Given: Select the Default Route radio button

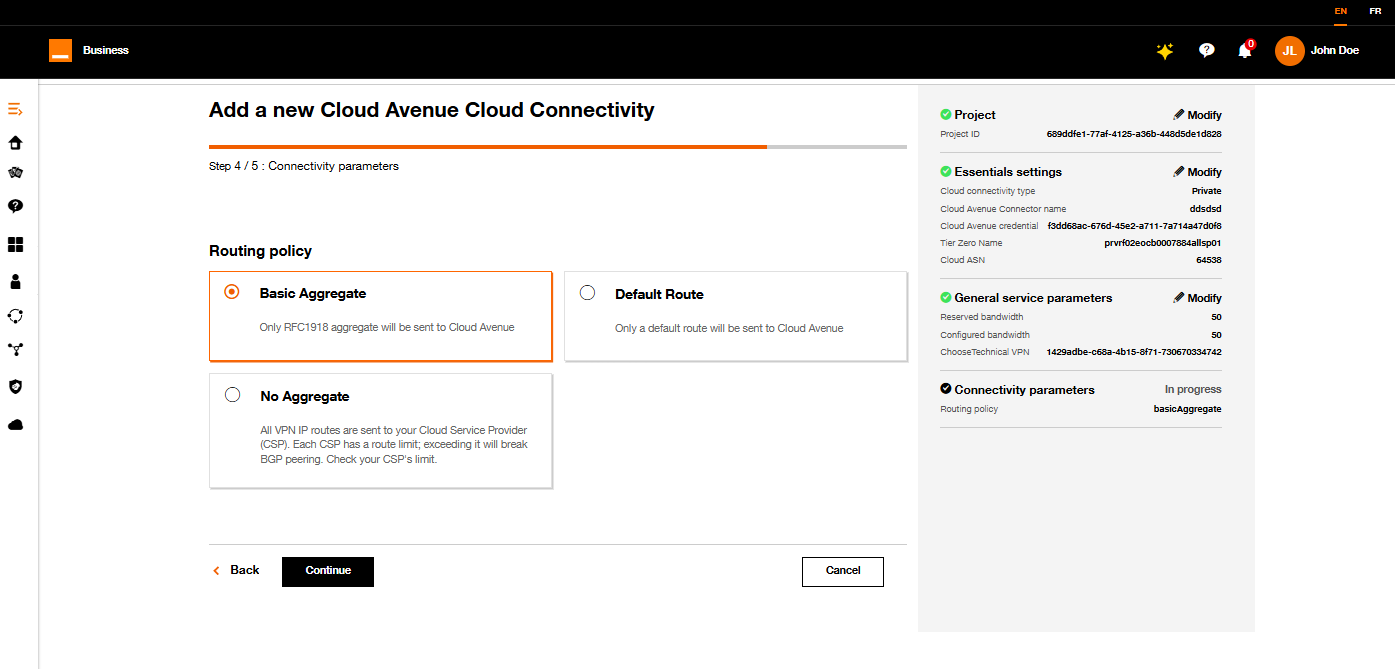Looking at the screenshot, I should pyautogui.click(x=588, y=292).
